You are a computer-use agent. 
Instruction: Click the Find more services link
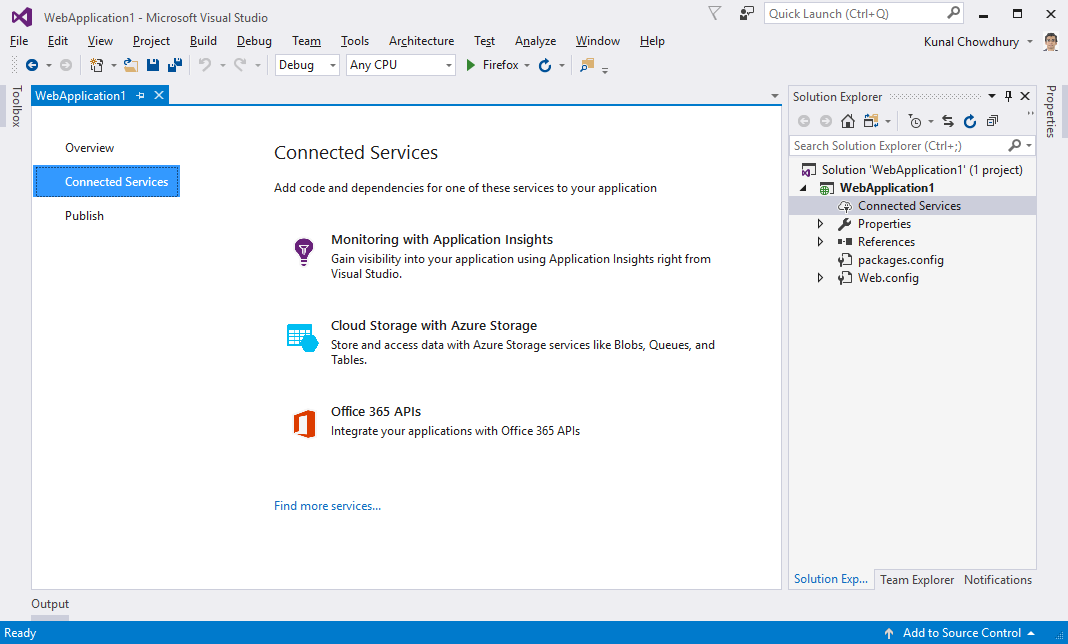pyautogui.click(x=328, y=506)
